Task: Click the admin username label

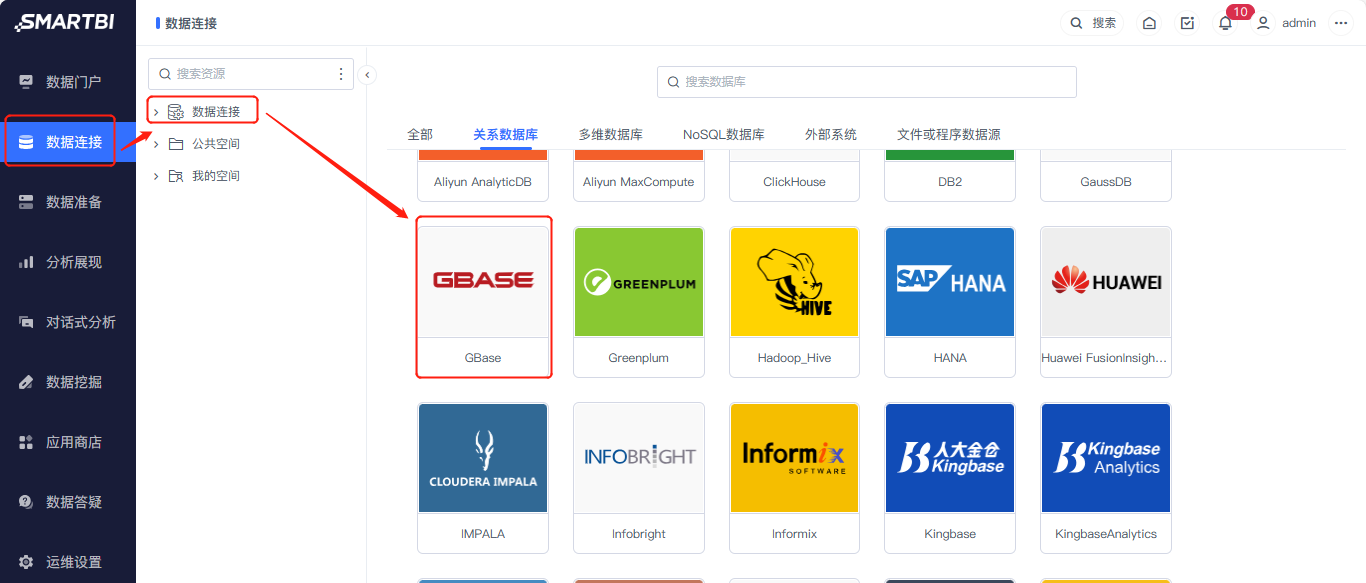Action: [x=1299, y=23]
